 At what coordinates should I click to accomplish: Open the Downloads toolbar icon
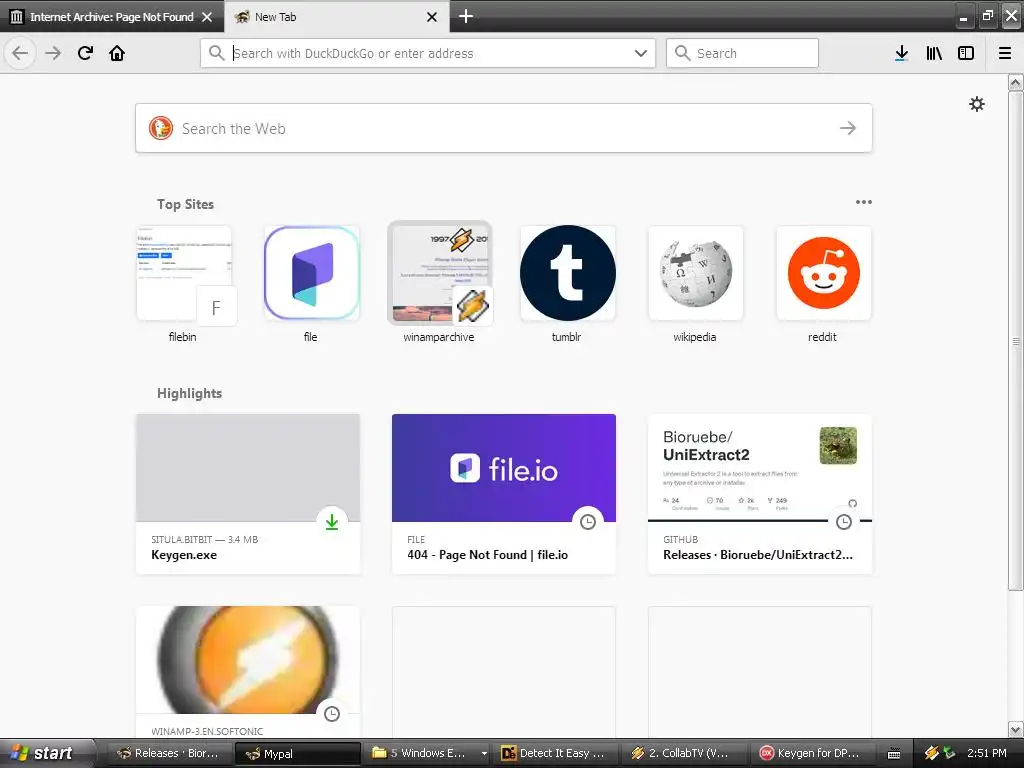[901, 53]
